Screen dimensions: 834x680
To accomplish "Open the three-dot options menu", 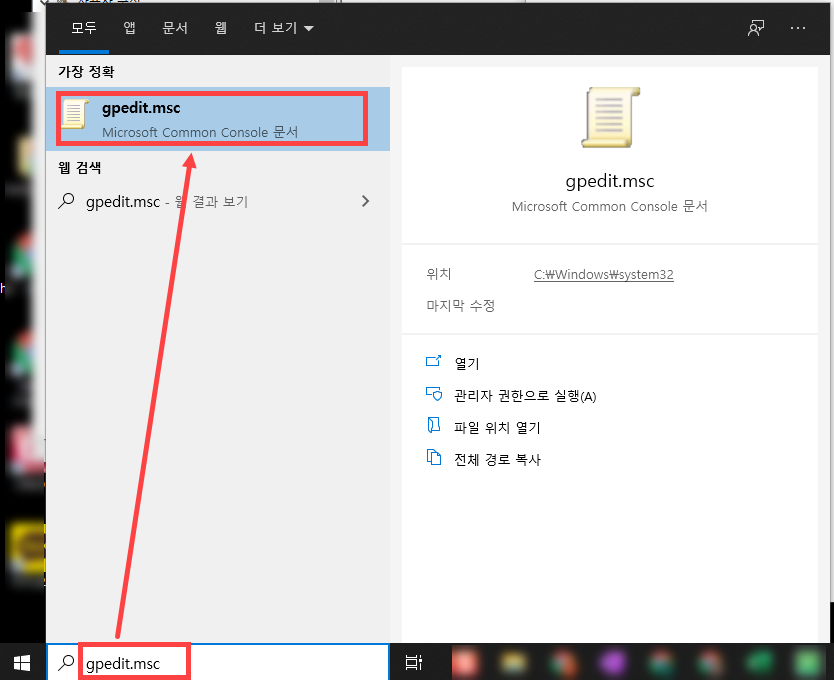I will (x=798, y=28).
